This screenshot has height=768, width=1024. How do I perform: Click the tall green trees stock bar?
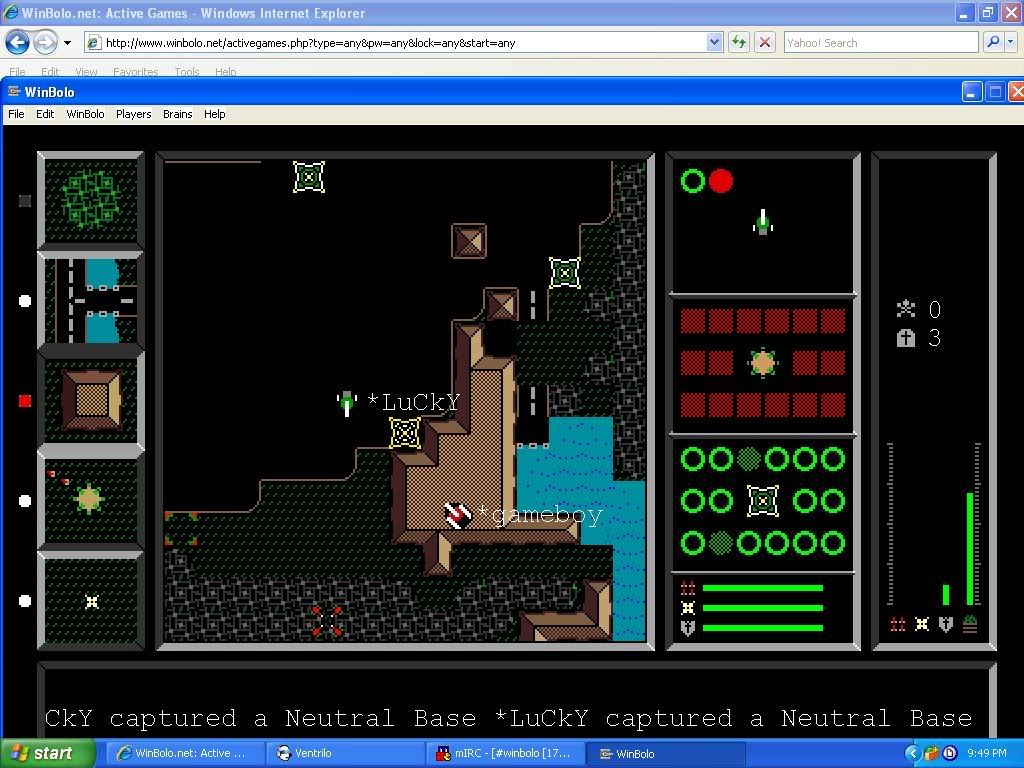[969, 548]
